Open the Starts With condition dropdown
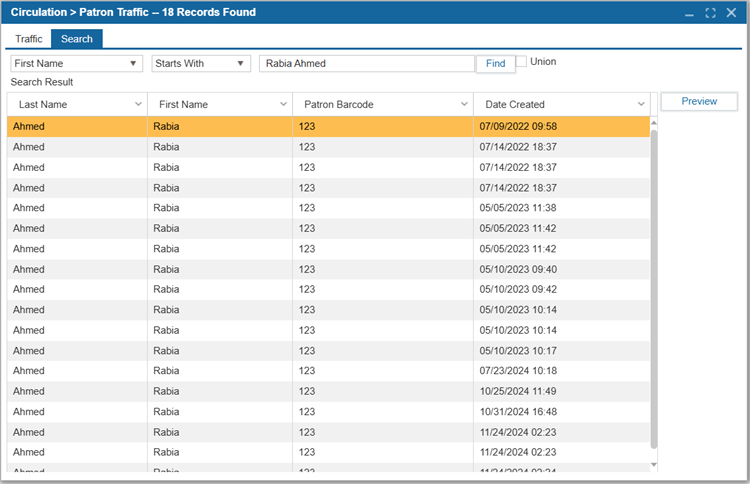 tap(201, 63)
